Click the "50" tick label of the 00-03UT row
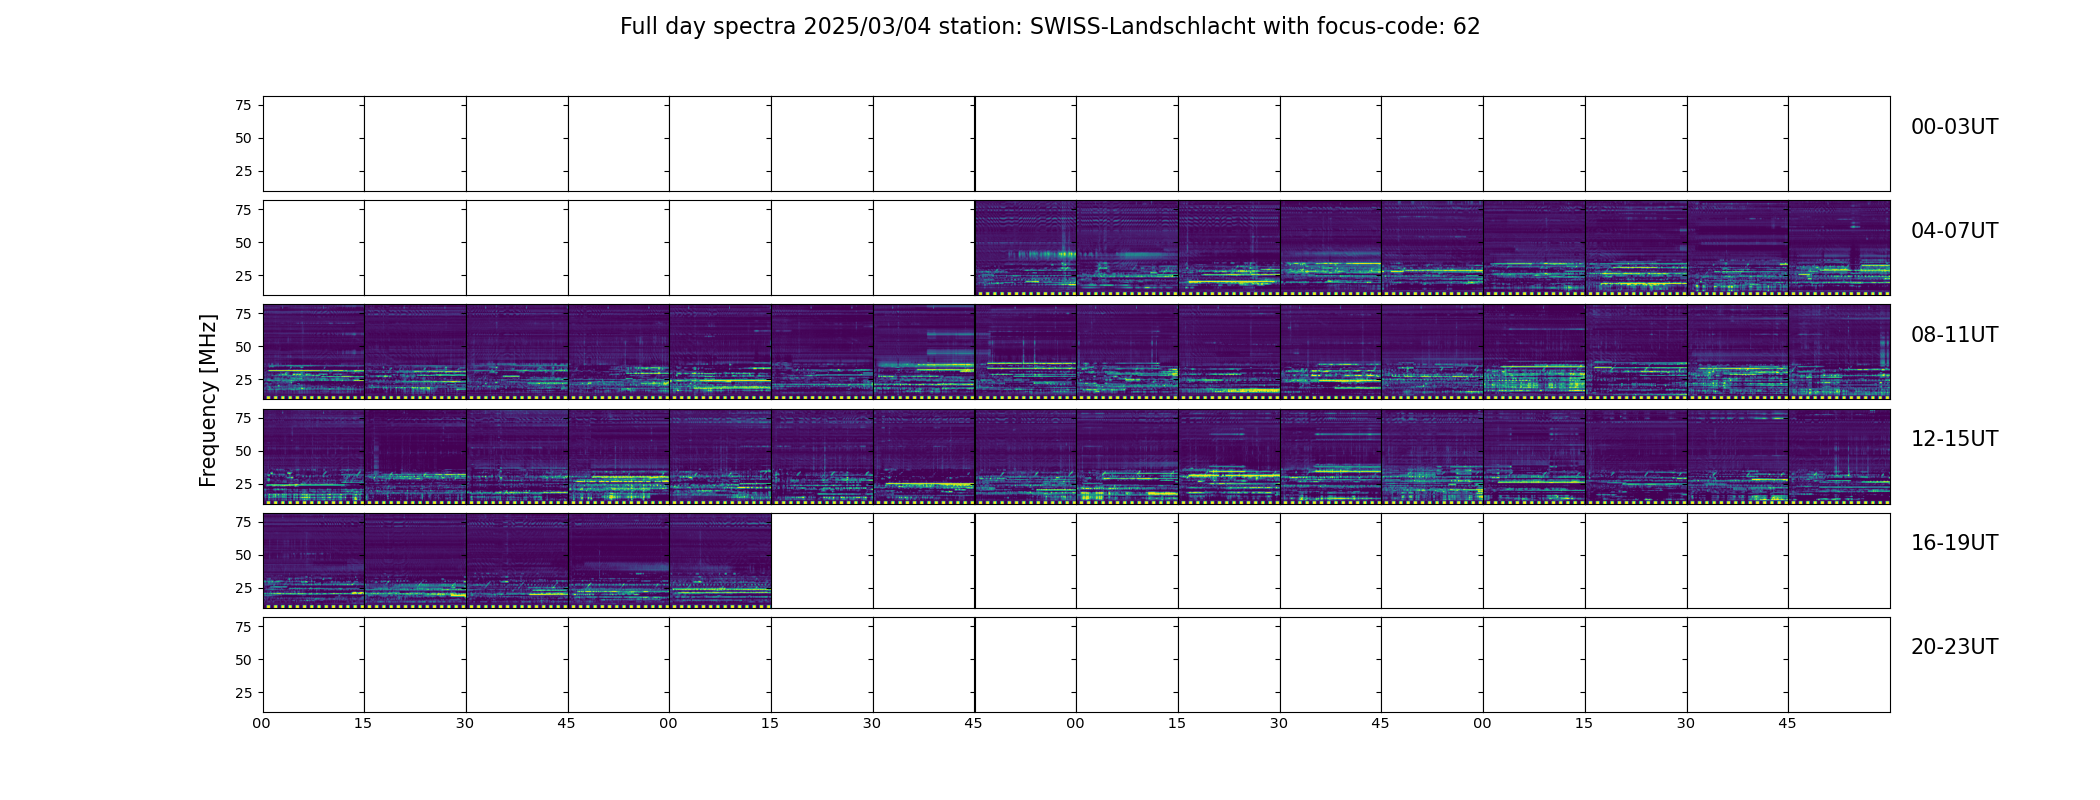Image resolution: width=2100 pixels, height=800 pixels. pos(243,138)
